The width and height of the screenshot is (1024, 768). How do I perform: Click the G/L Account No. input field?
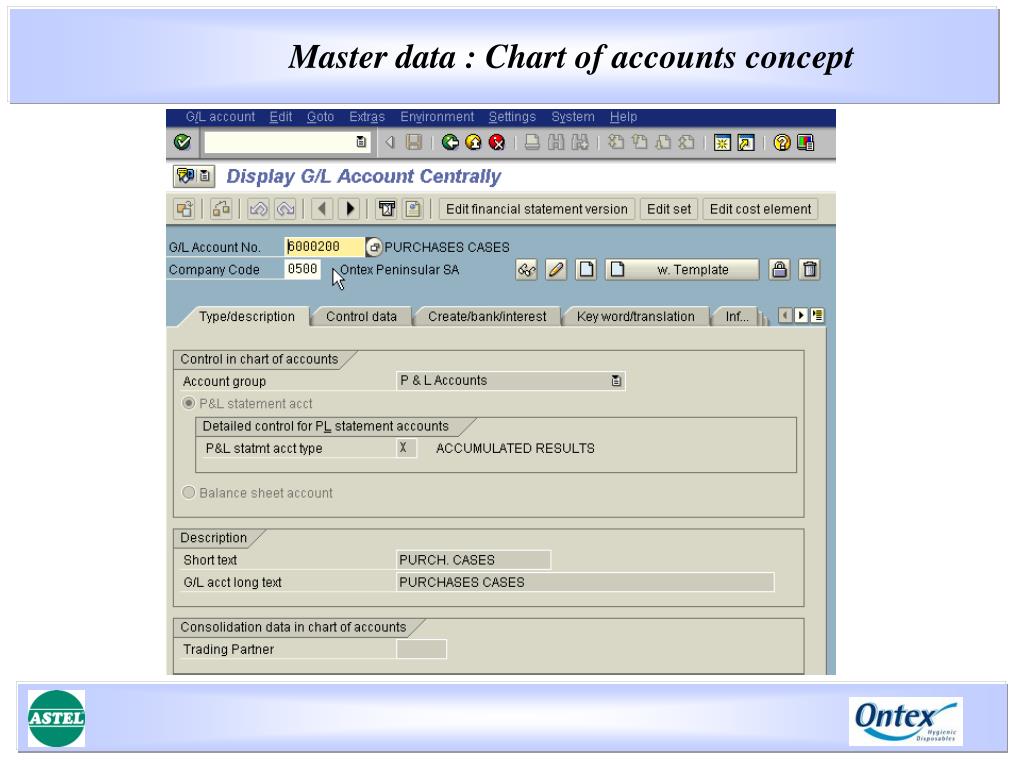324,247
